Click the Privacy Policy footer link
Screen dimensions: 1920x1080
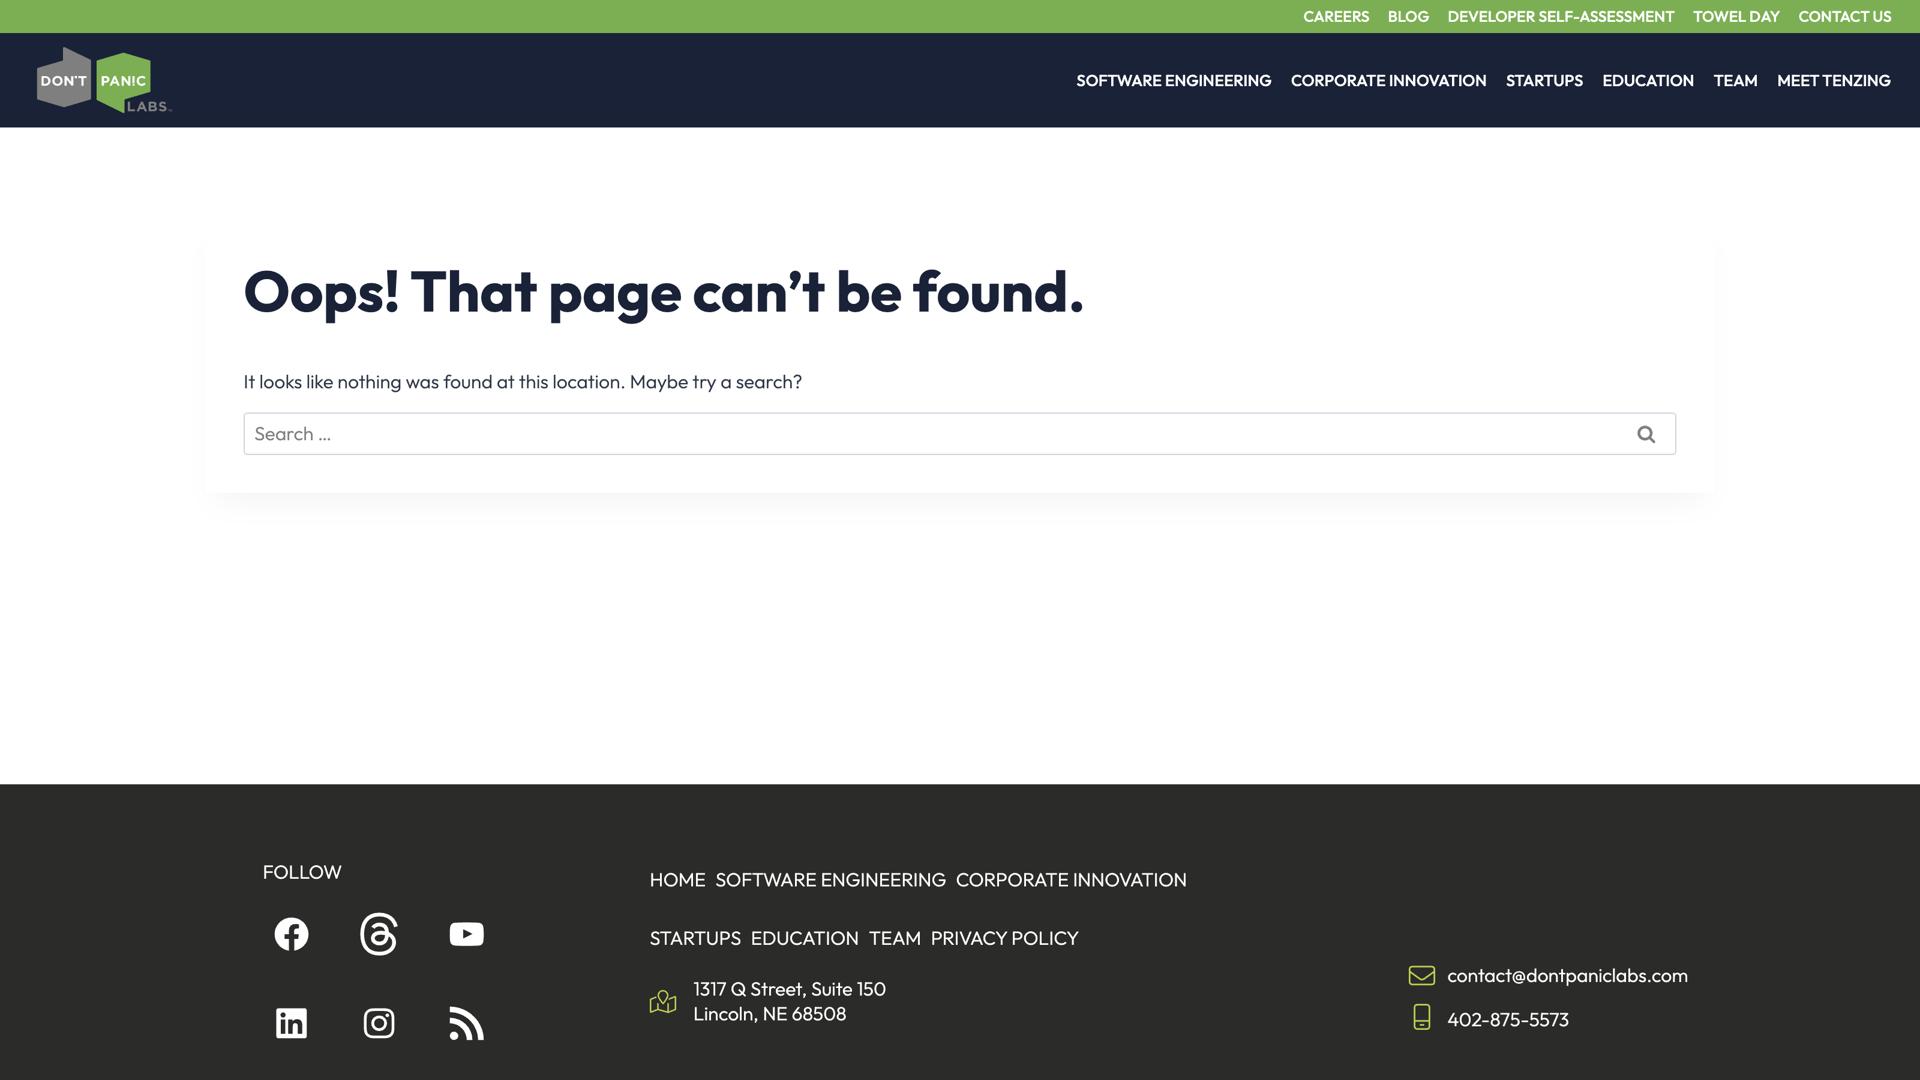1004,938
